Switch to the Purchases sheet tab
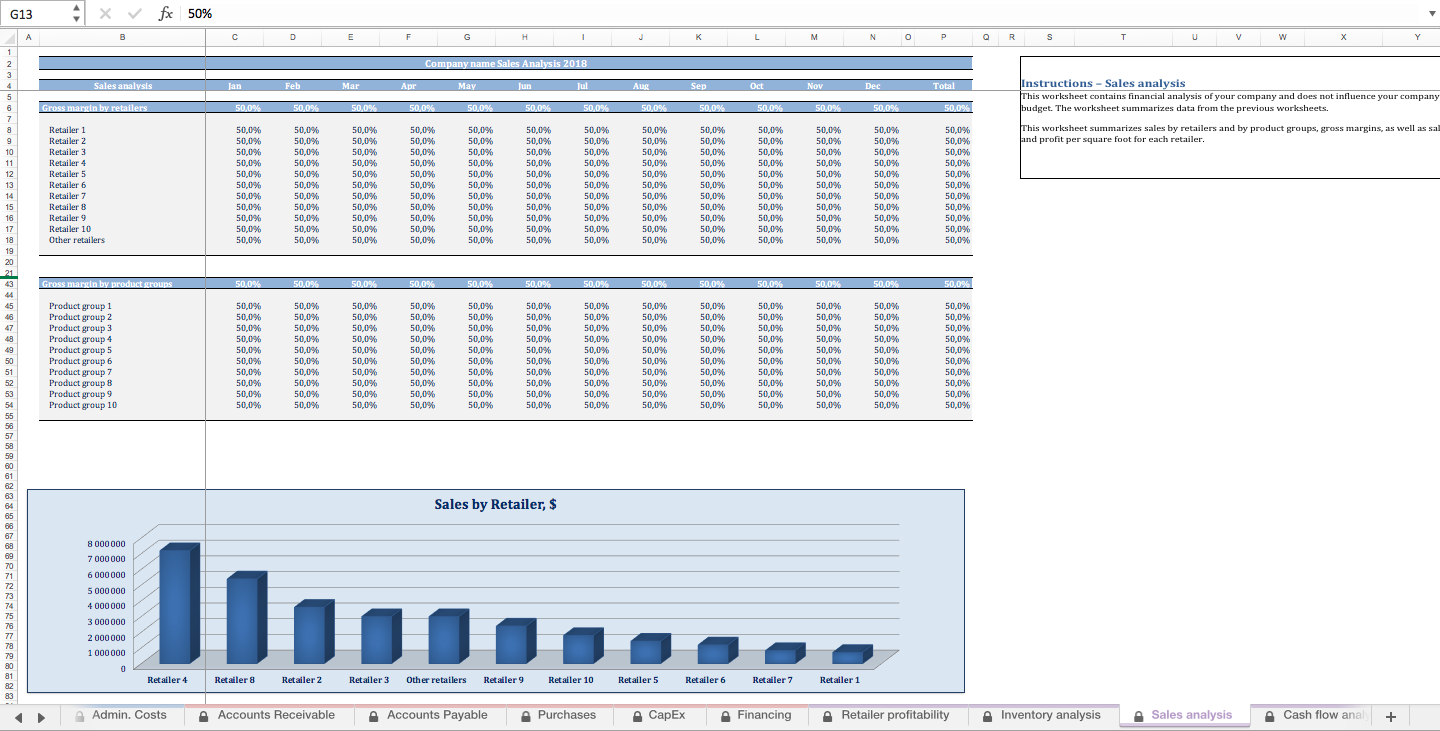Viewport: 1440px width, 731px height. (x=558, y=715)
